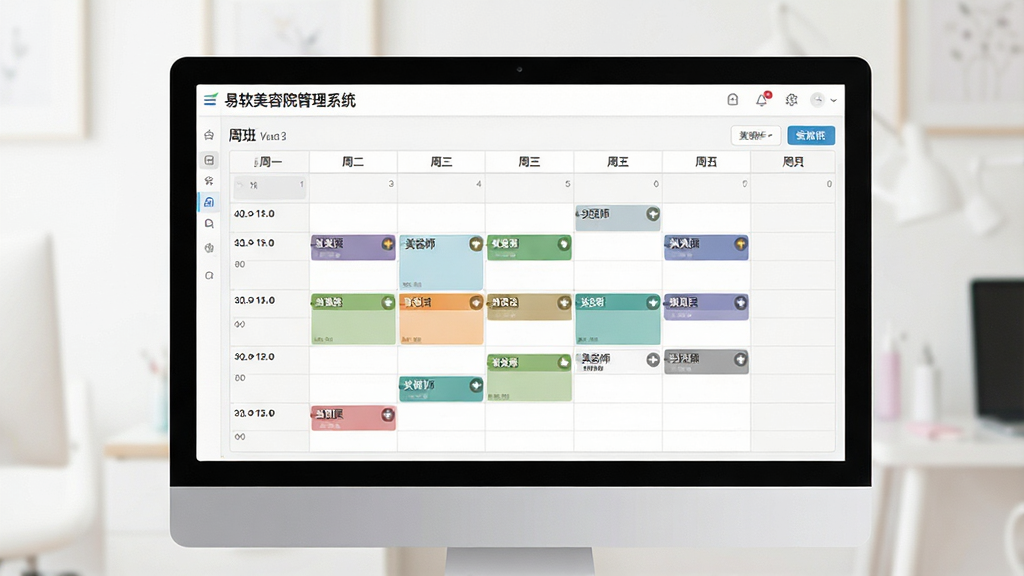Click the 周班 page heading
The height and width of the screenshot is (576, 1024).
[242, 136]
